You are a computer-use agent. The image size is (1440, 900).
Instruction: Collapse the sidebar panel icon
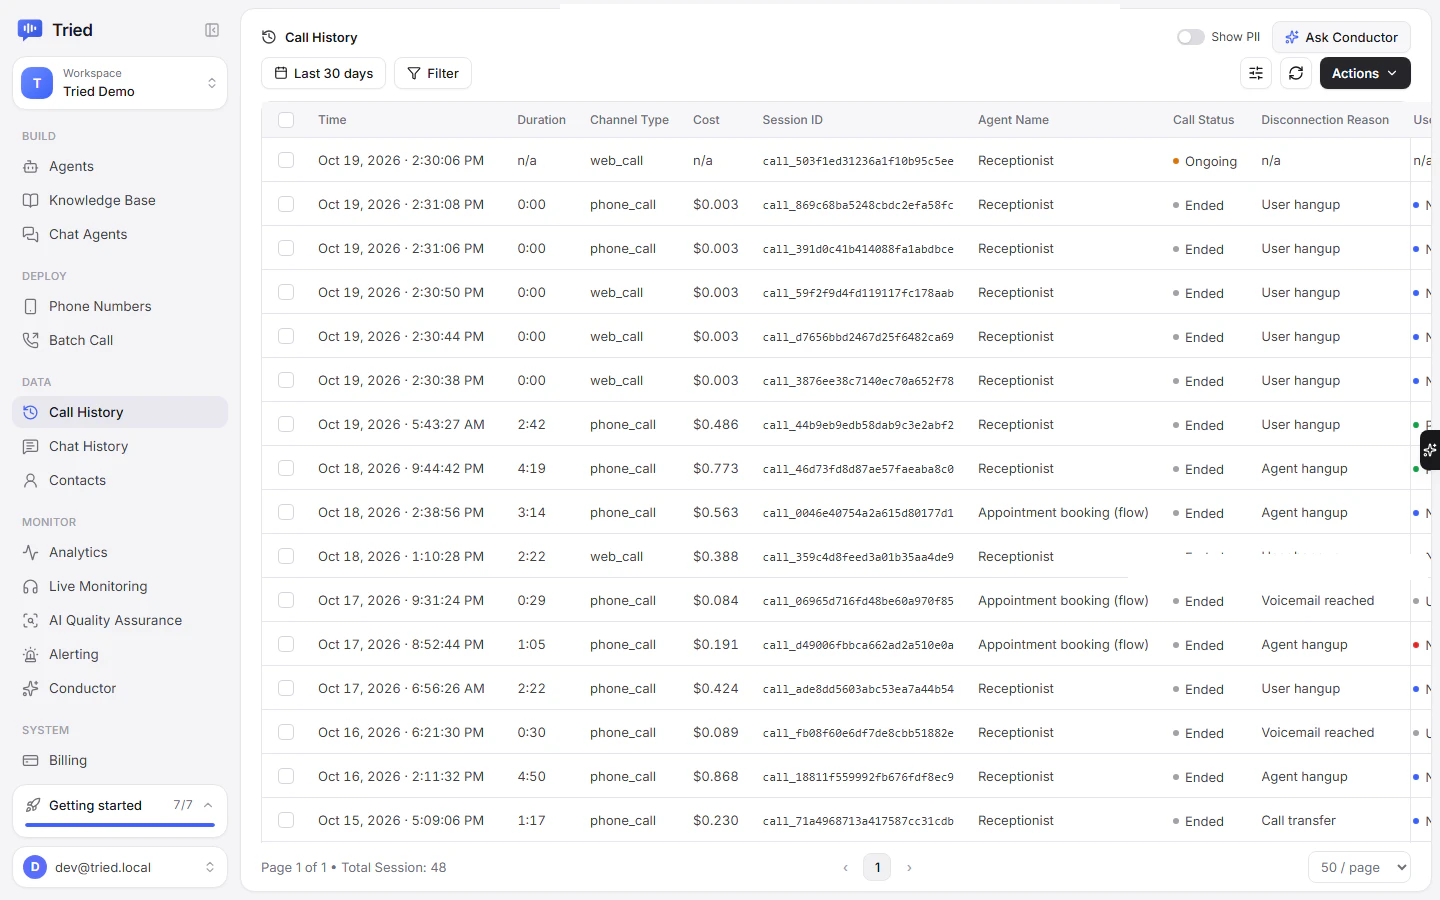point(212,30)
